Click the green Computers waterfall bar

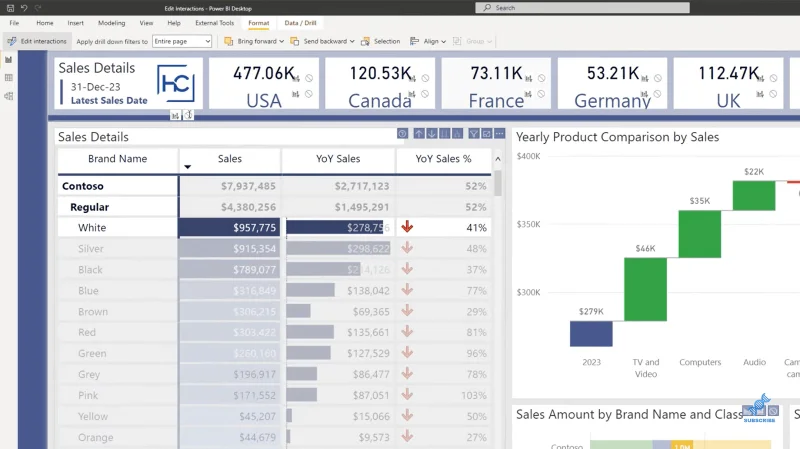(699, 234)
